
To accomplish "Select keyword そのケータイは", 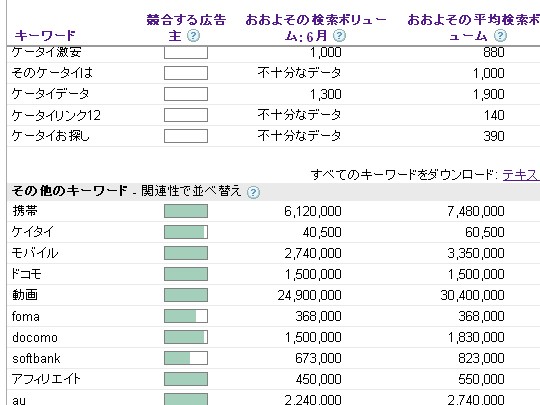I will click(52, 73).
